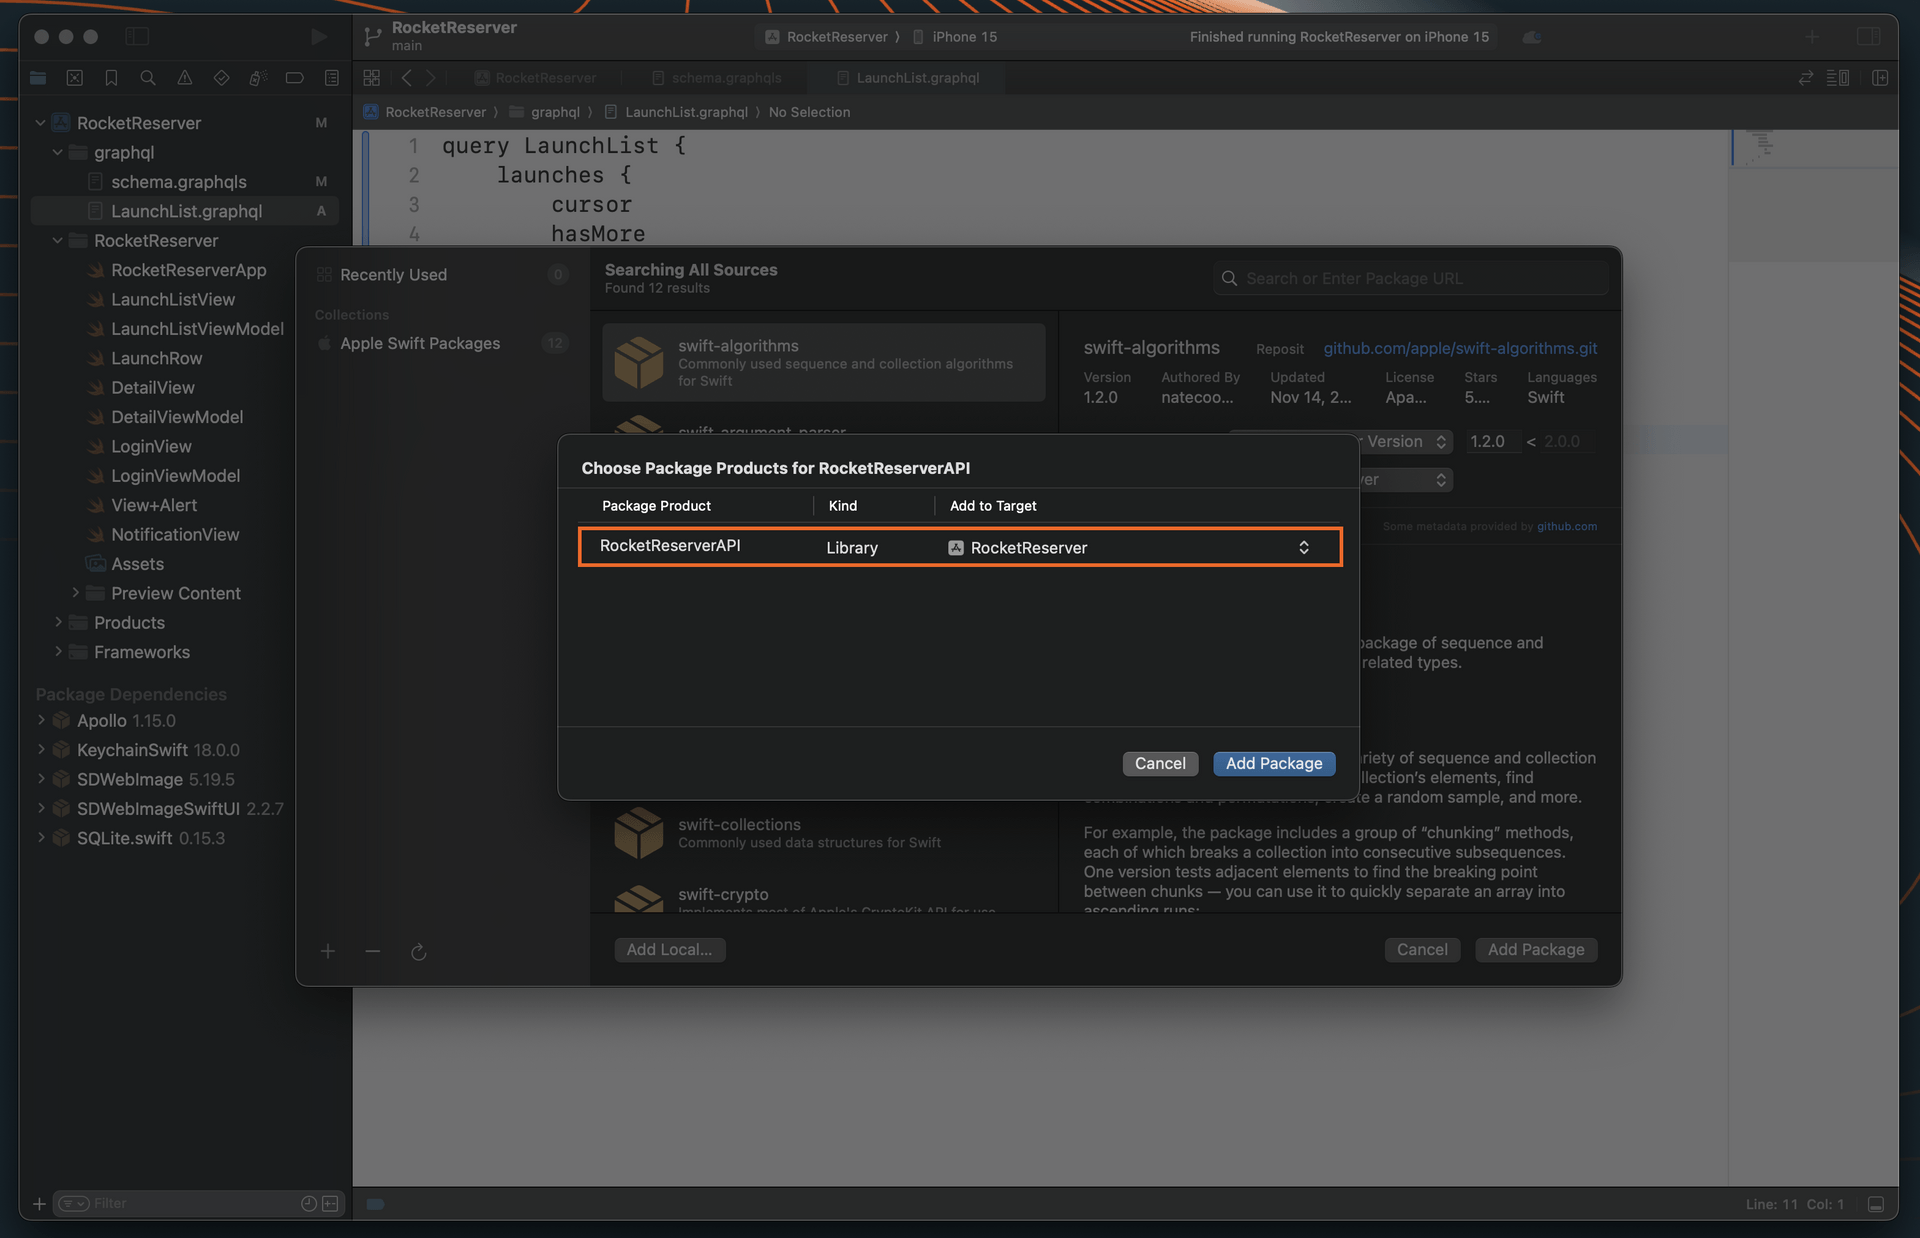Viewport: 1920px width, 1238px height.
Task: Toggle the right inspector panel button
Action: tap(1868, 37)
